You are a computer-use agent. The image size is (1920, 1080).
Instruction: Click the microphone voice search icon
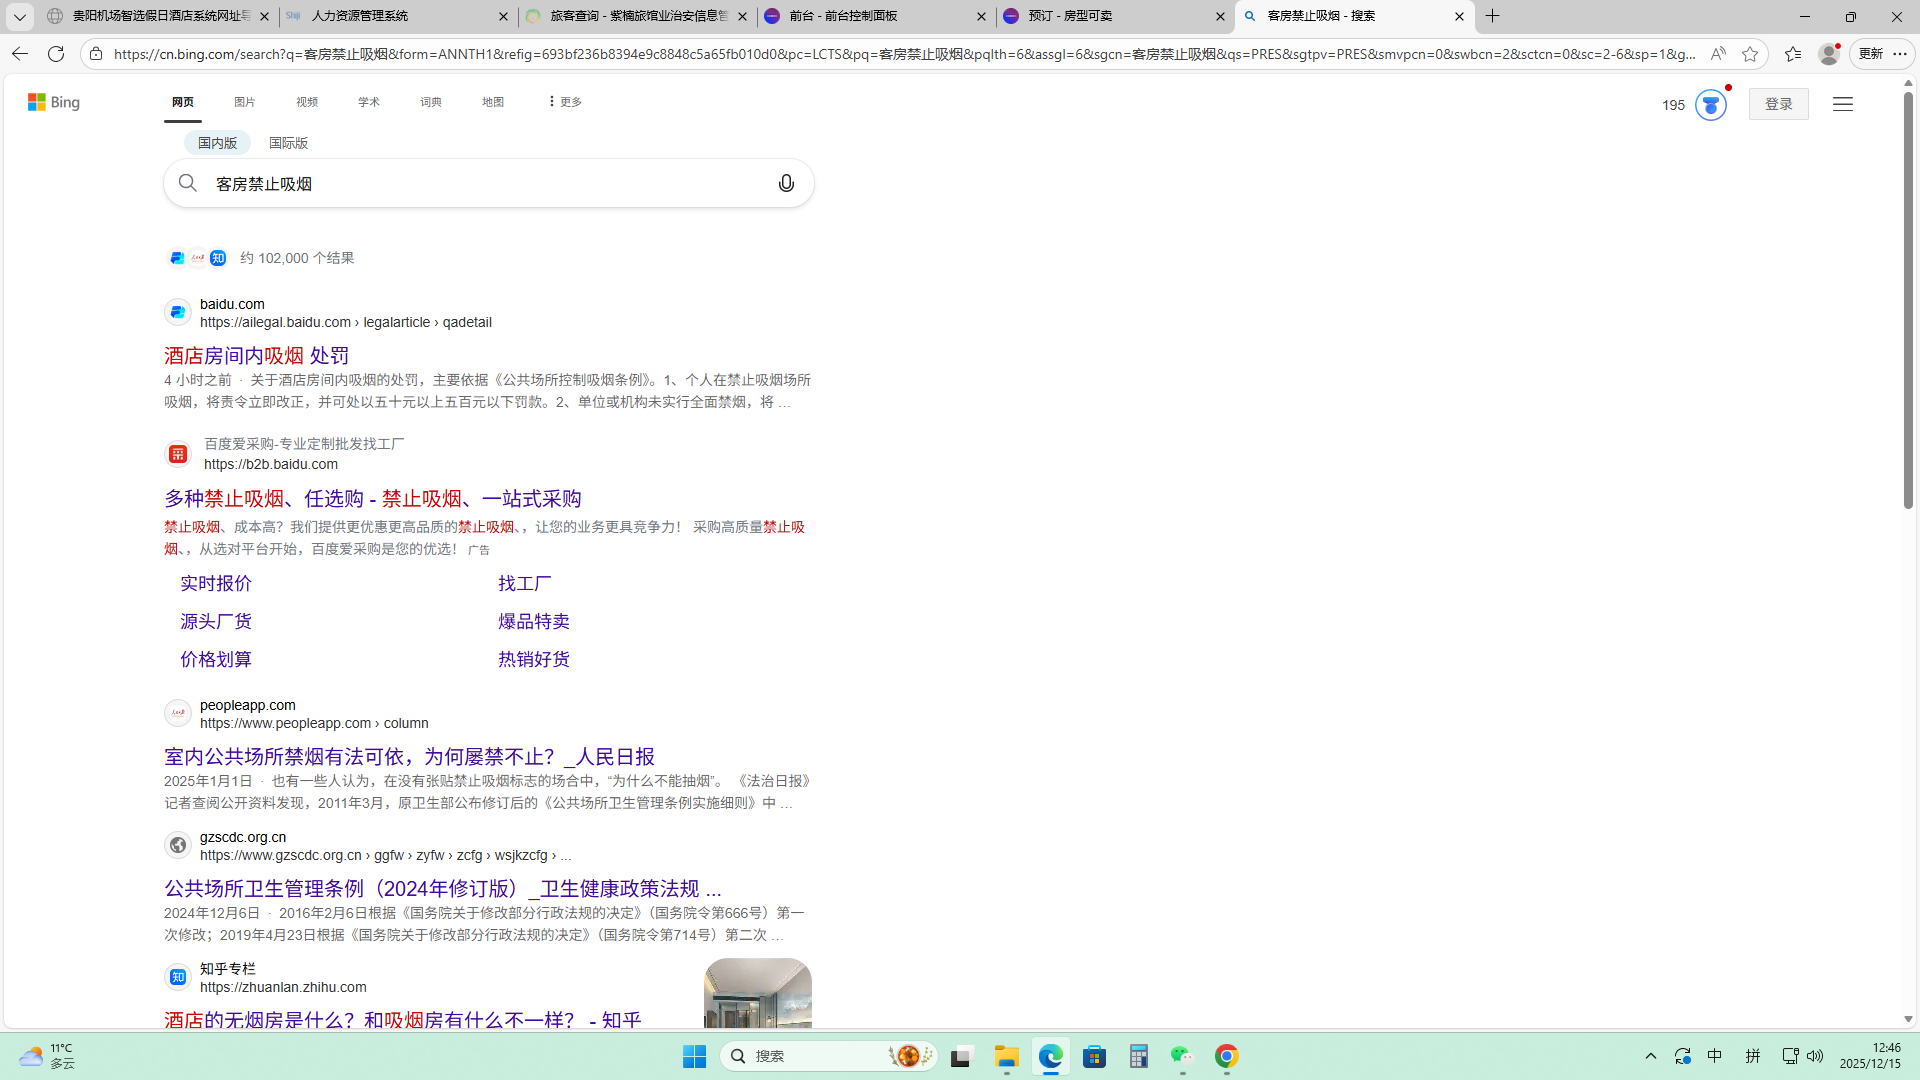[x=786, y=183]
